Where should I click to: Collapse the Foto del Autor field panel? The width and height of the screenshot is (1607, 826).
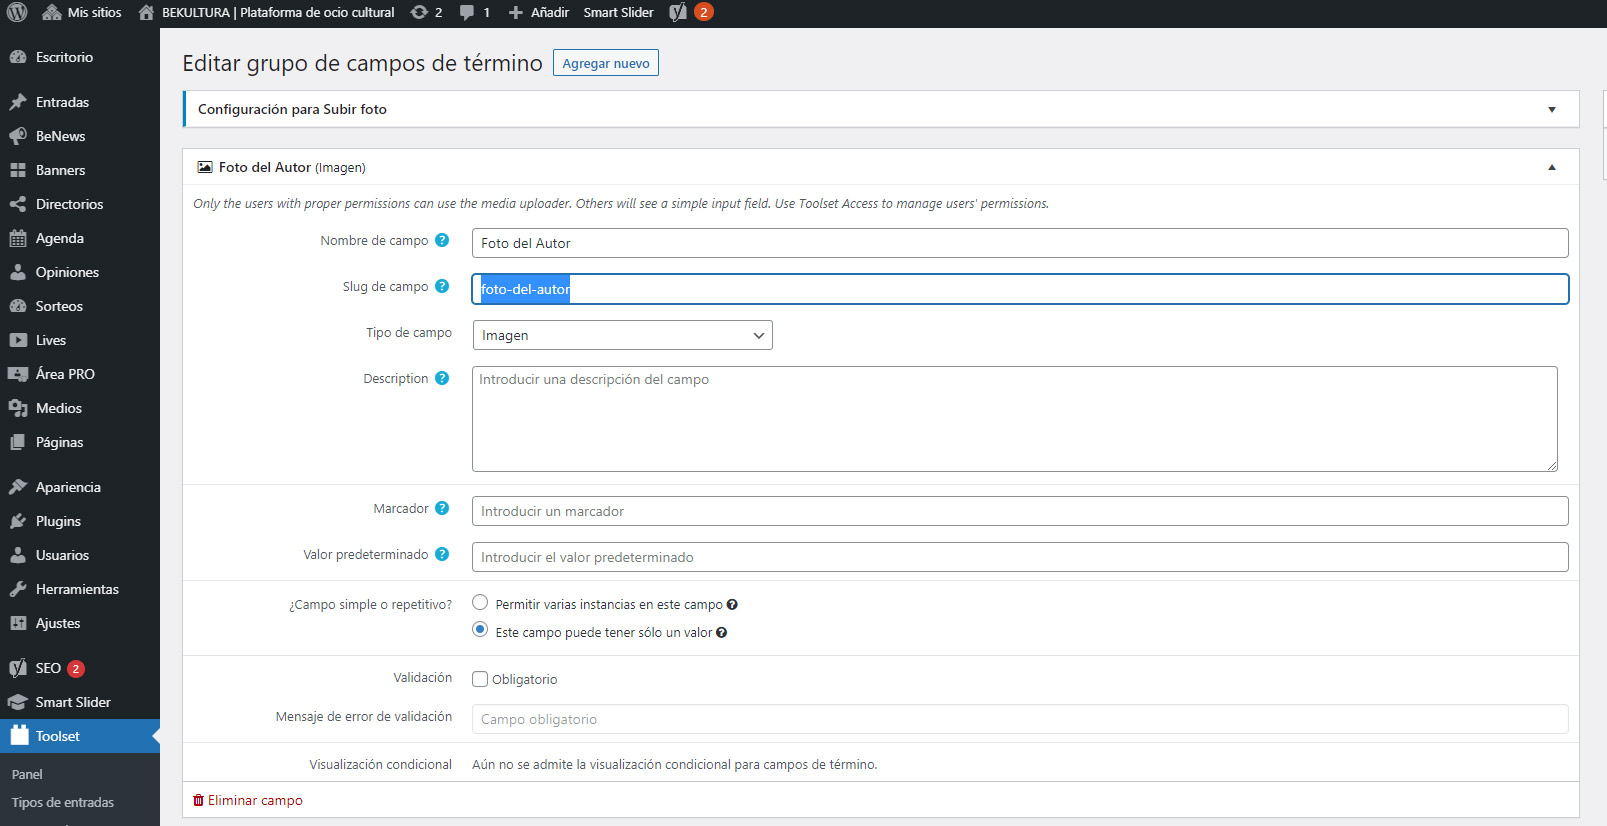coord(1551,167)
